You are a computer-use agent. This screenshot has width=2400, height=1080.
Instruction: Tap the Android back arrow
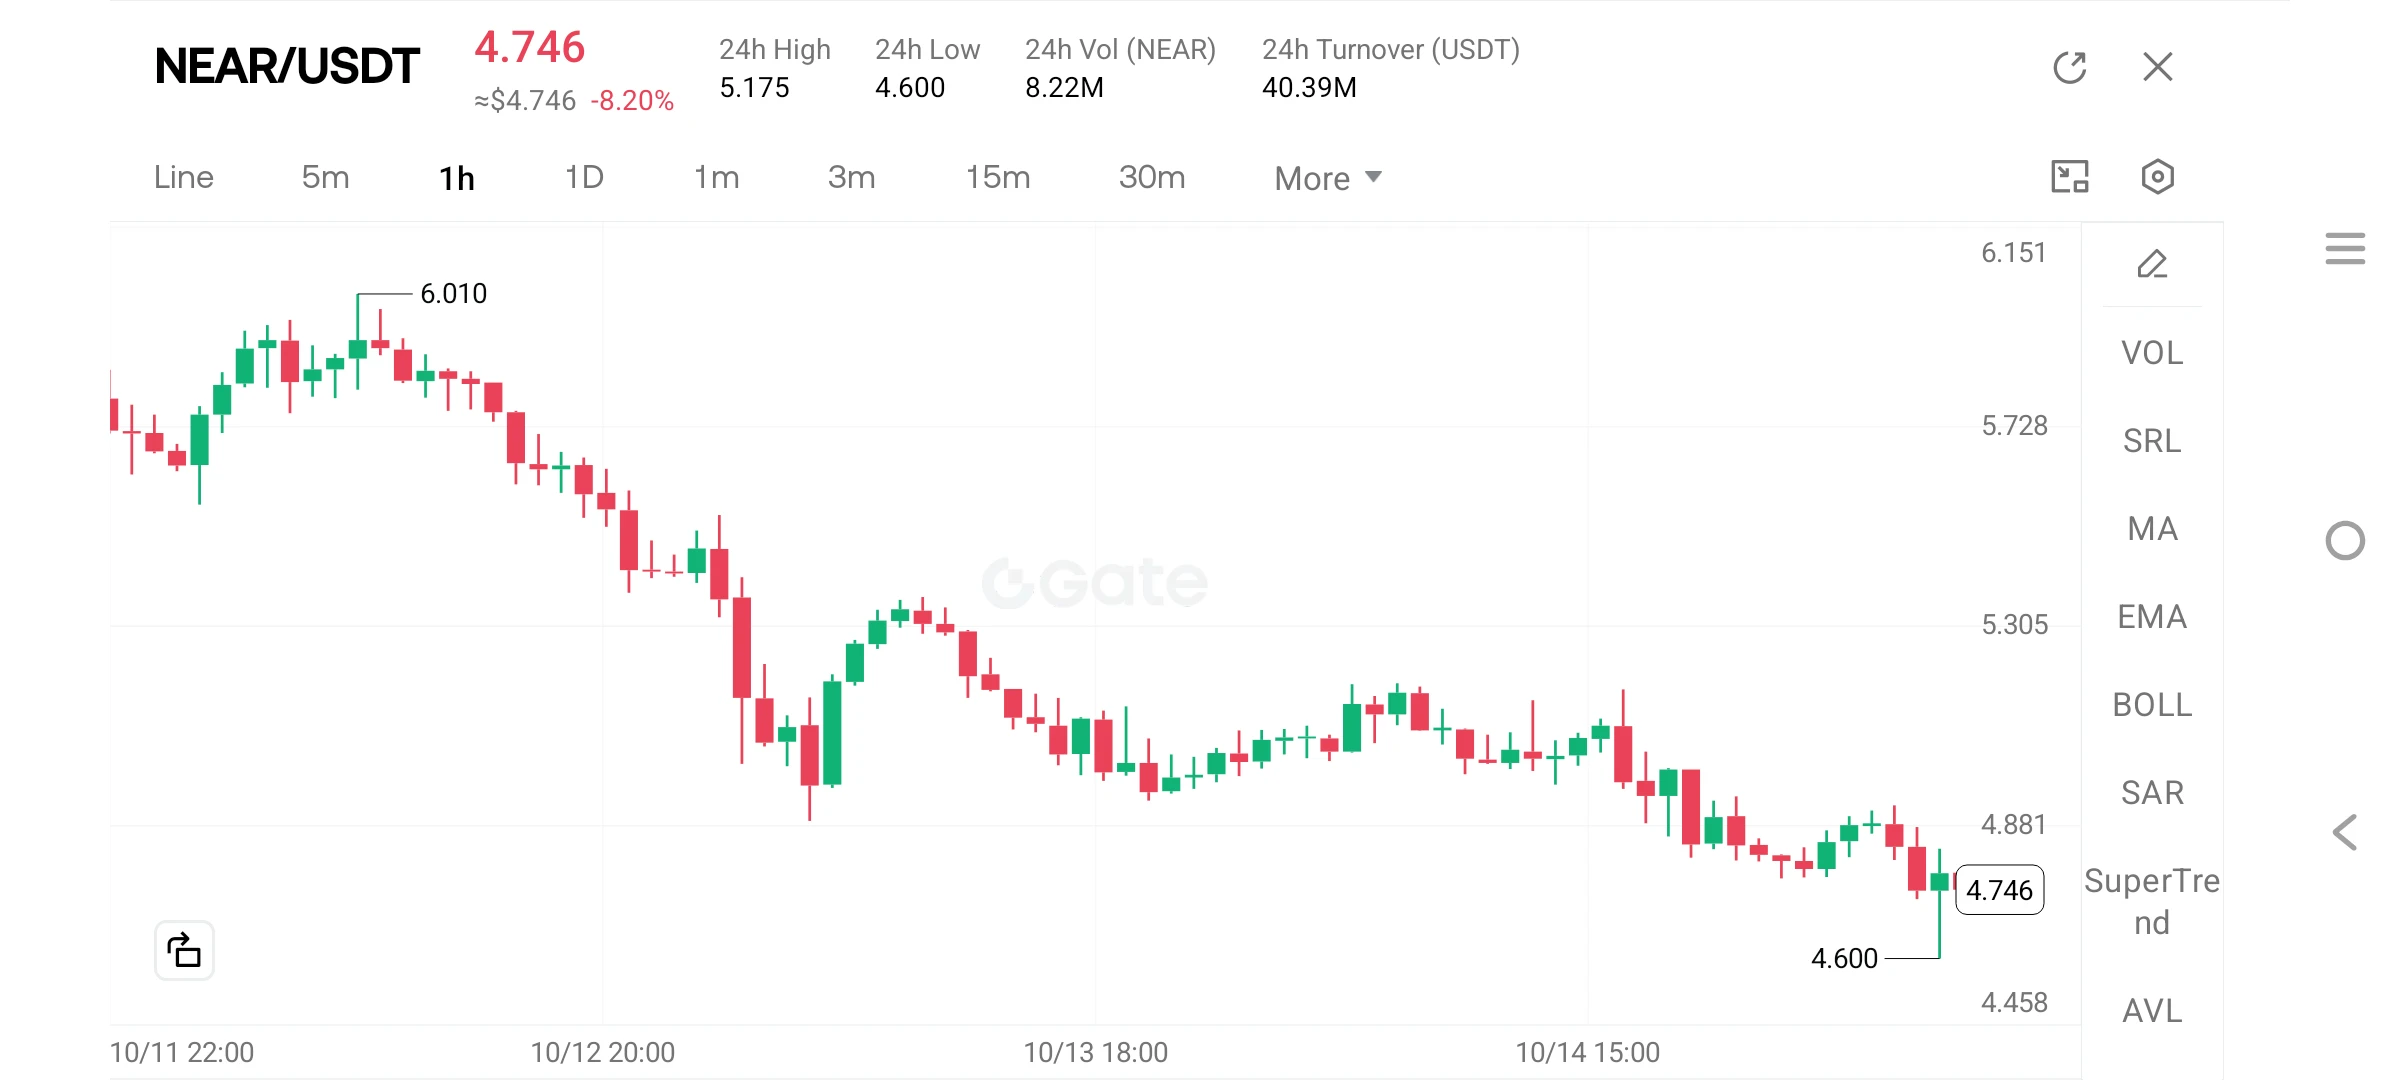point(2345,832)
